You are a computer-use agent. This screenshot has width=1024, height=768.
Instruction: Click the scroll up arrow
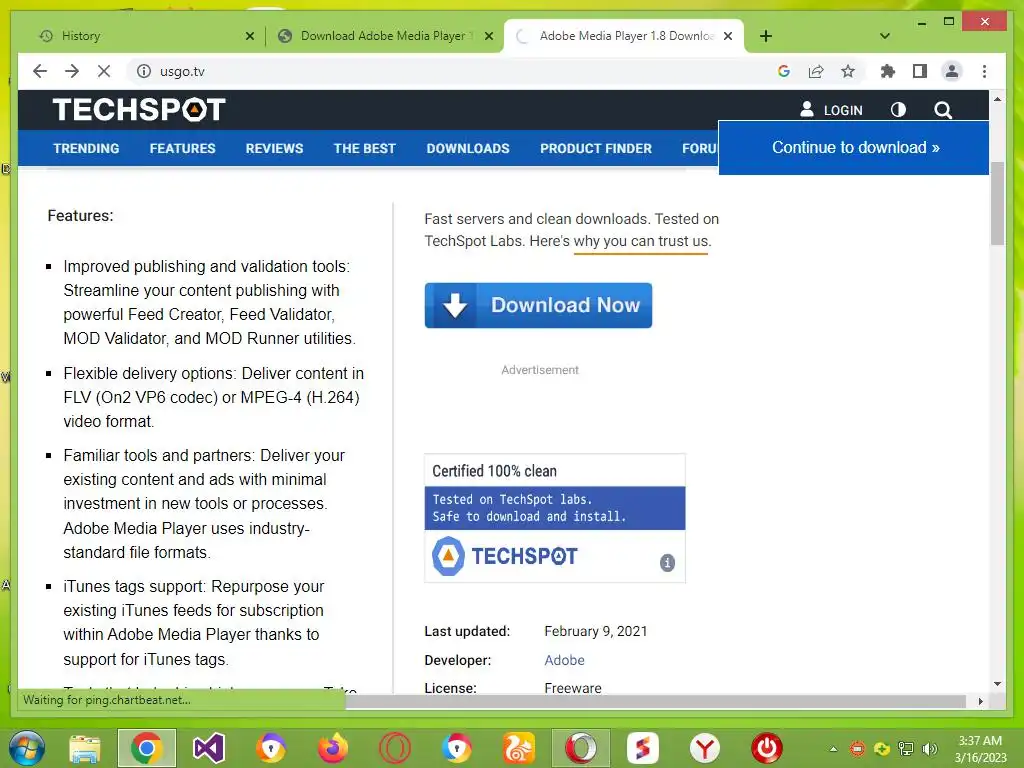pyautogui.click(x=997, y=99)
